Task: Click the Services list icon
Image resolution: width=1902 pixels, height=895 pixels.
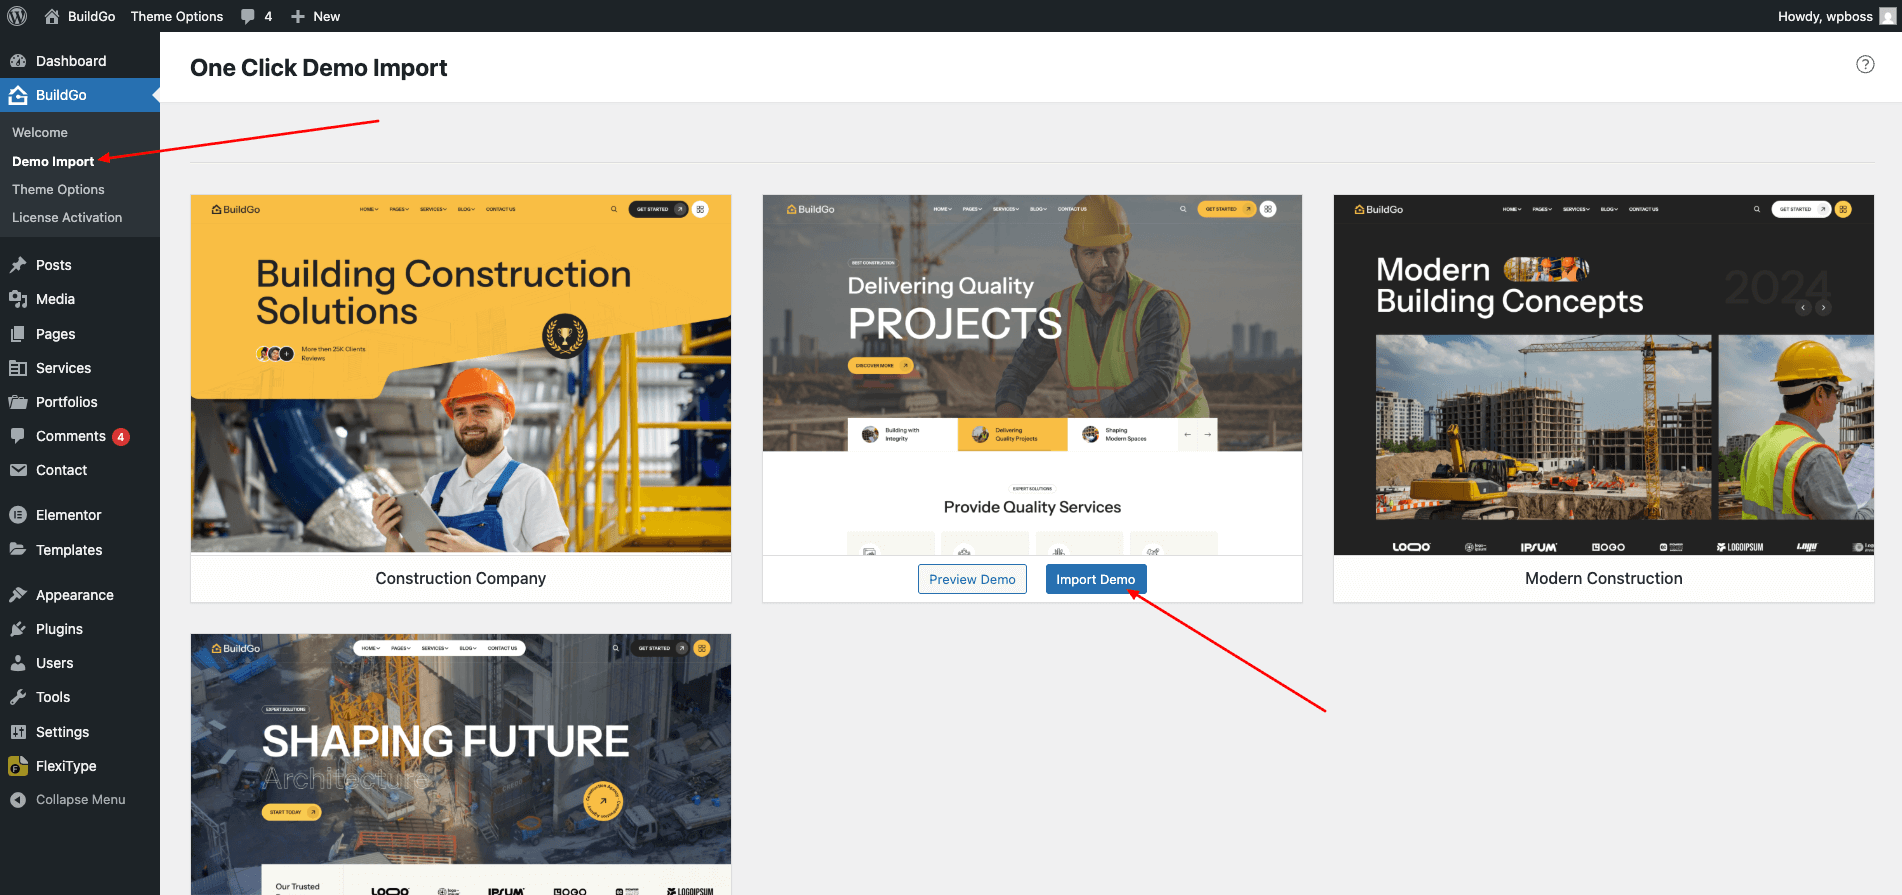Action: [18, 368]
